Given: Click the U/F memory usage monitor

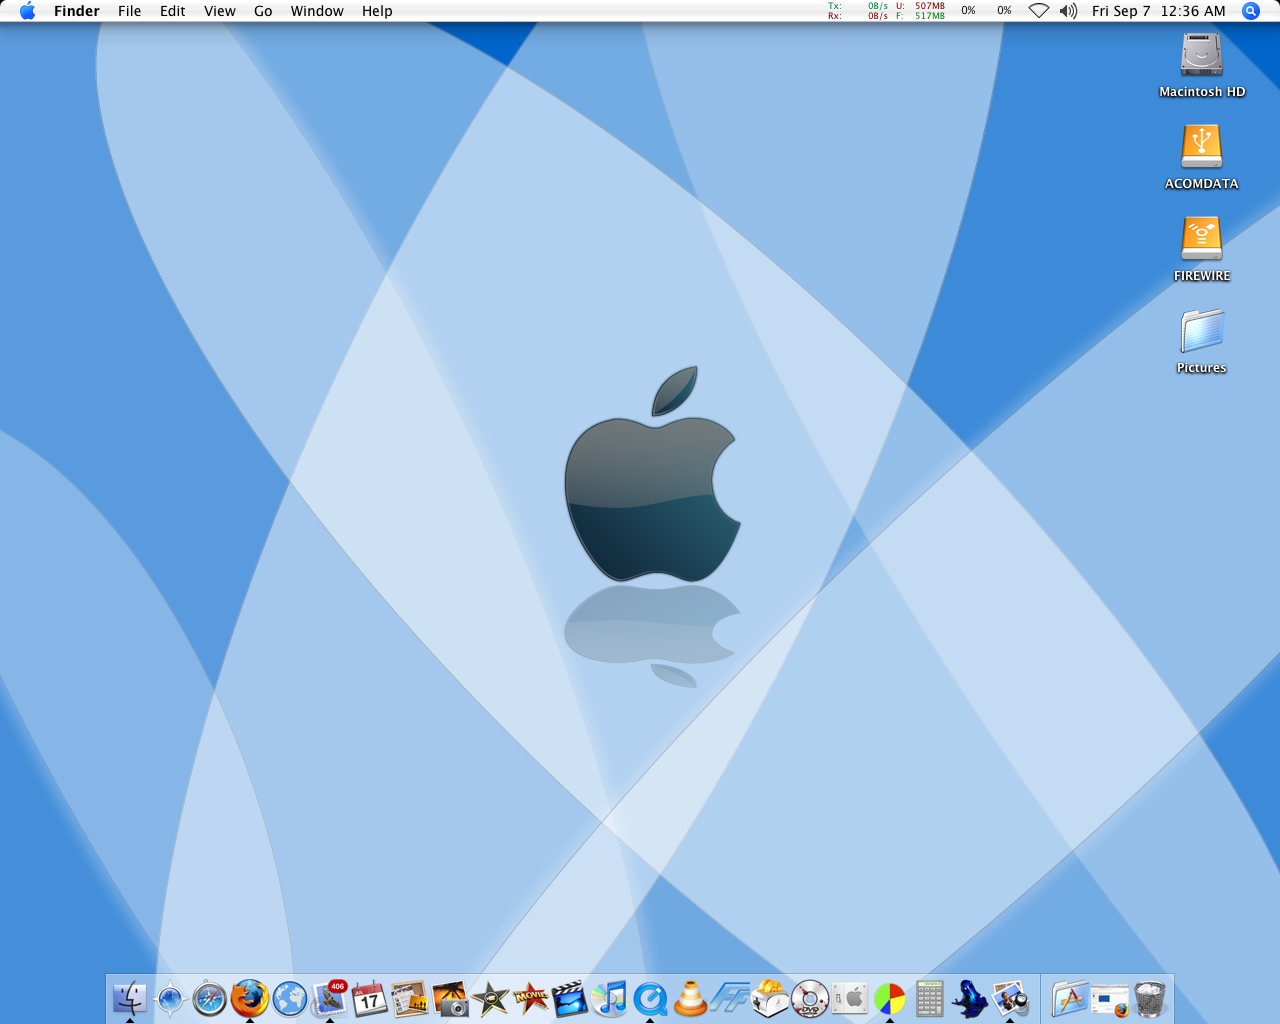Looking at the screenshot, I should pyautogui.click(x=920, y=11).
